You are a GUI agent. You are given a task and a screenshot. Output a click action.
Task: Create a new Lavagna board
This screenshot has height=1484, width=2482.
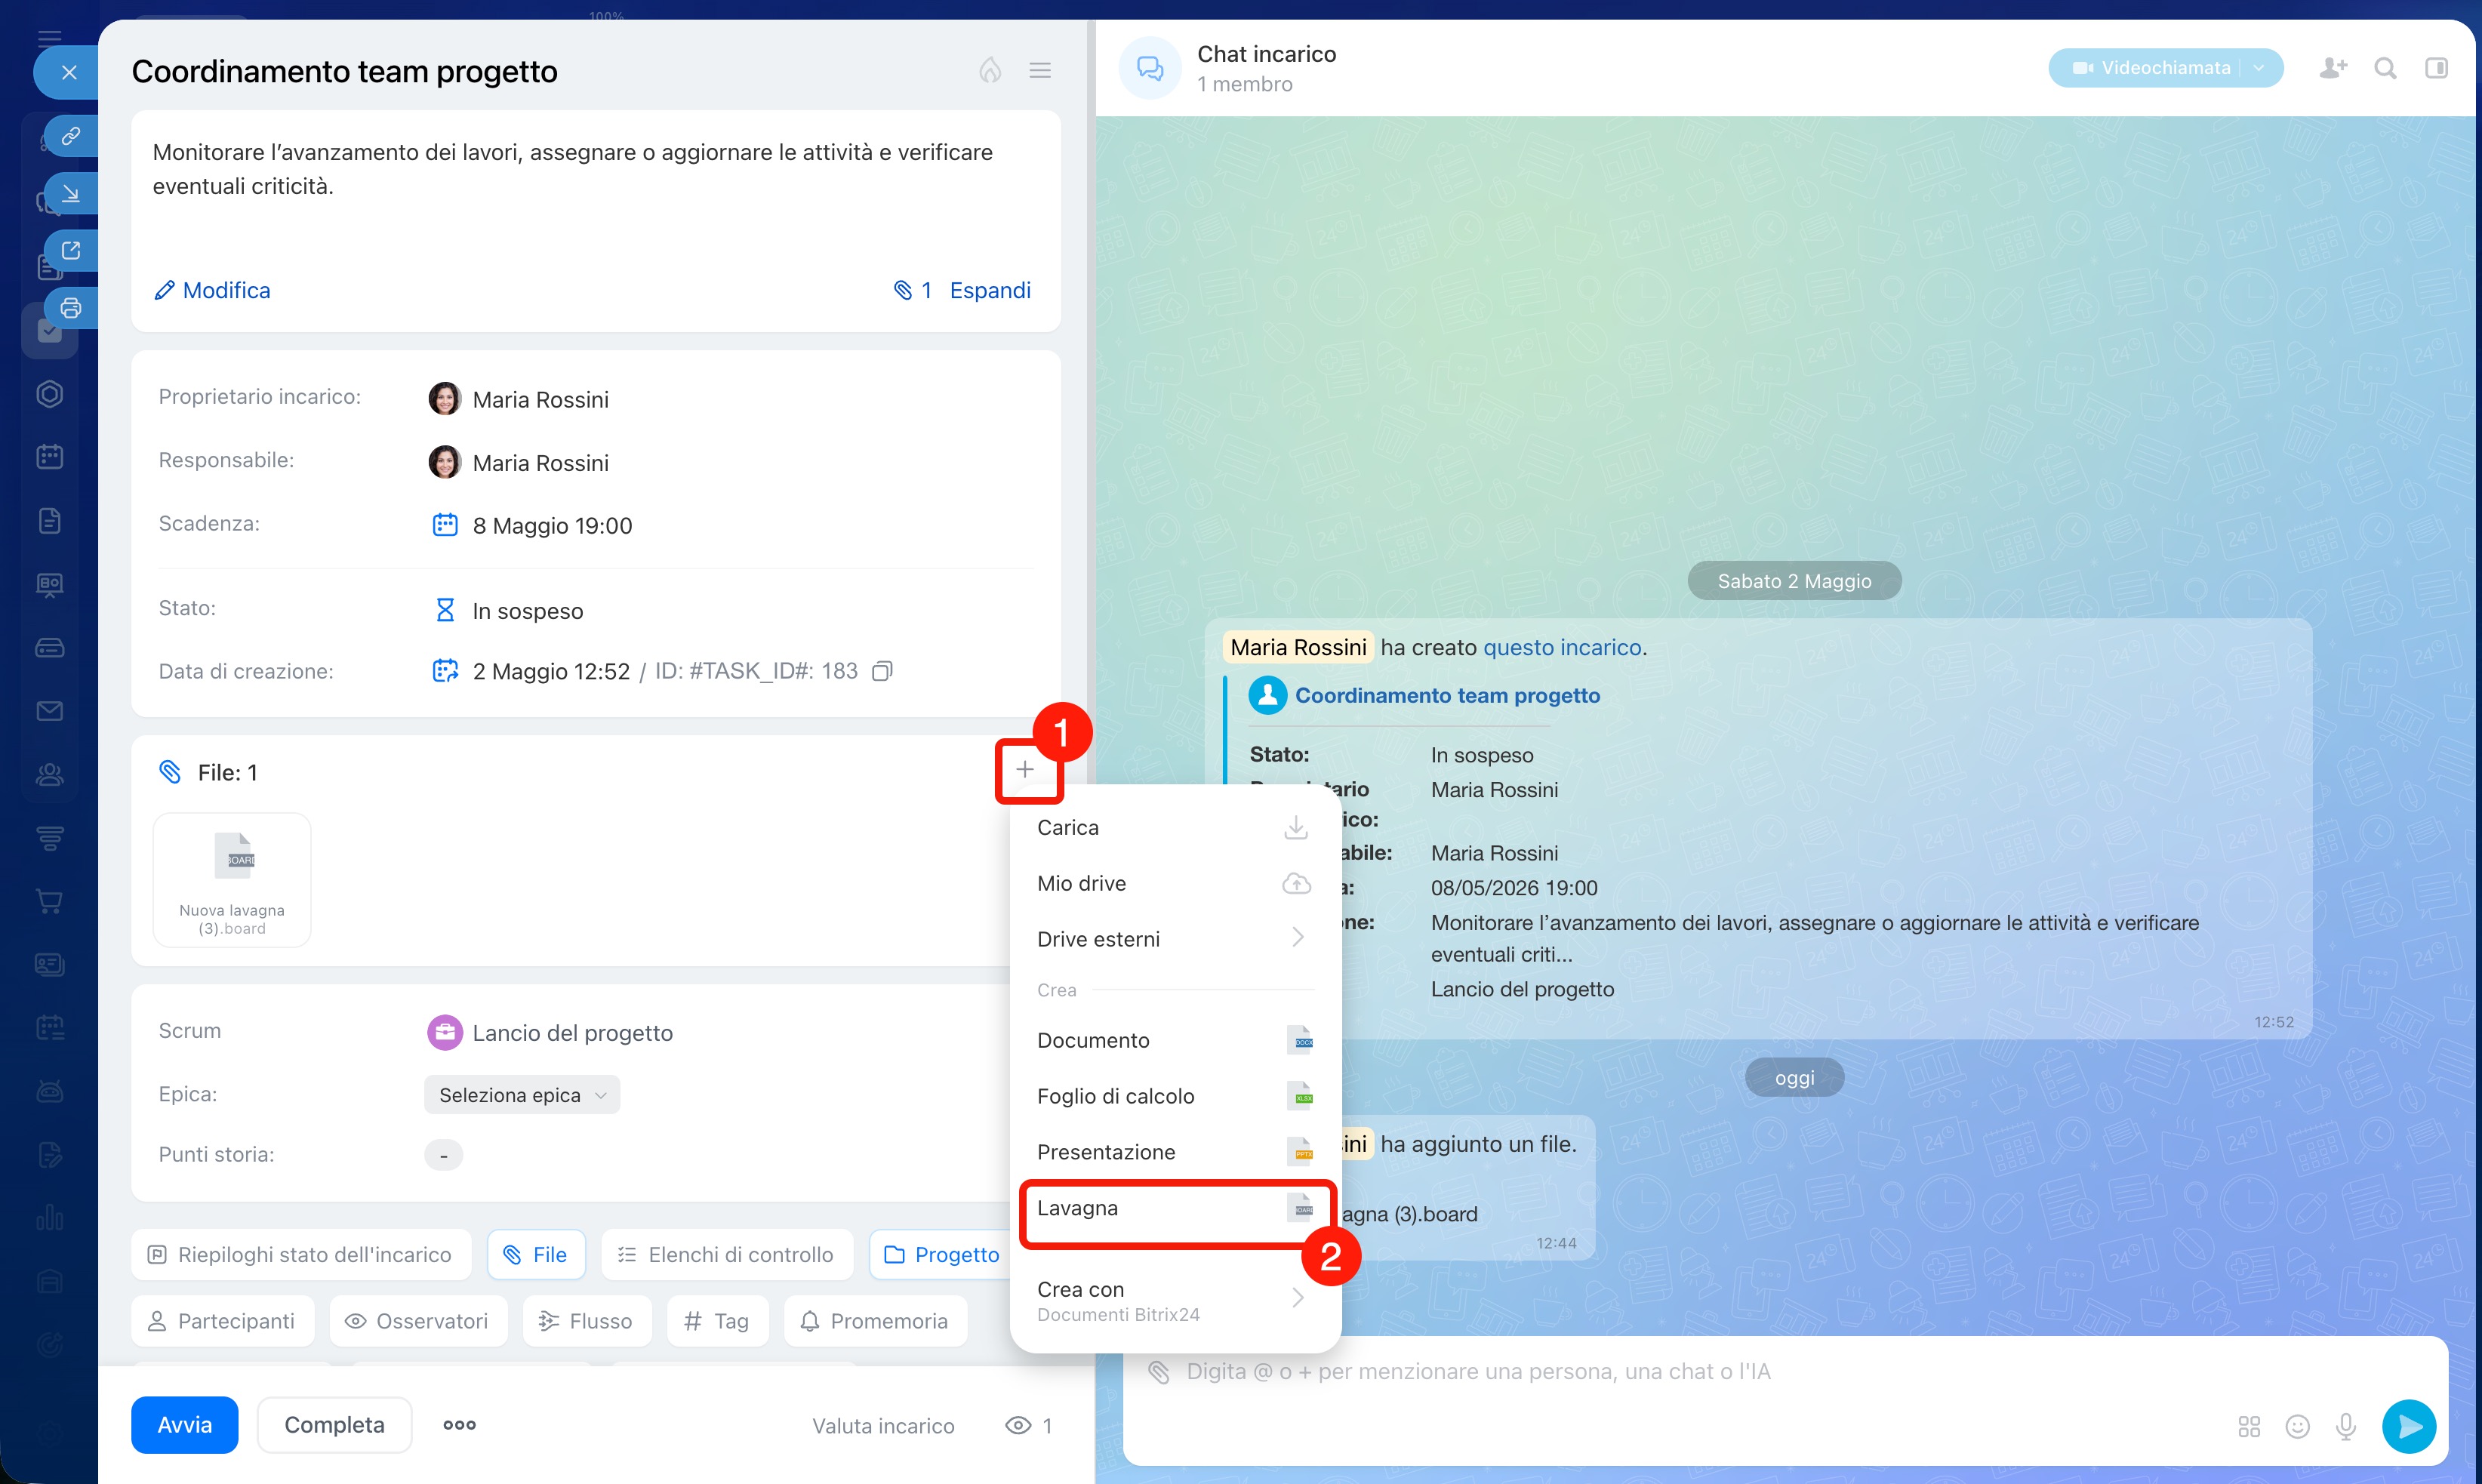click(1175, 1209)
